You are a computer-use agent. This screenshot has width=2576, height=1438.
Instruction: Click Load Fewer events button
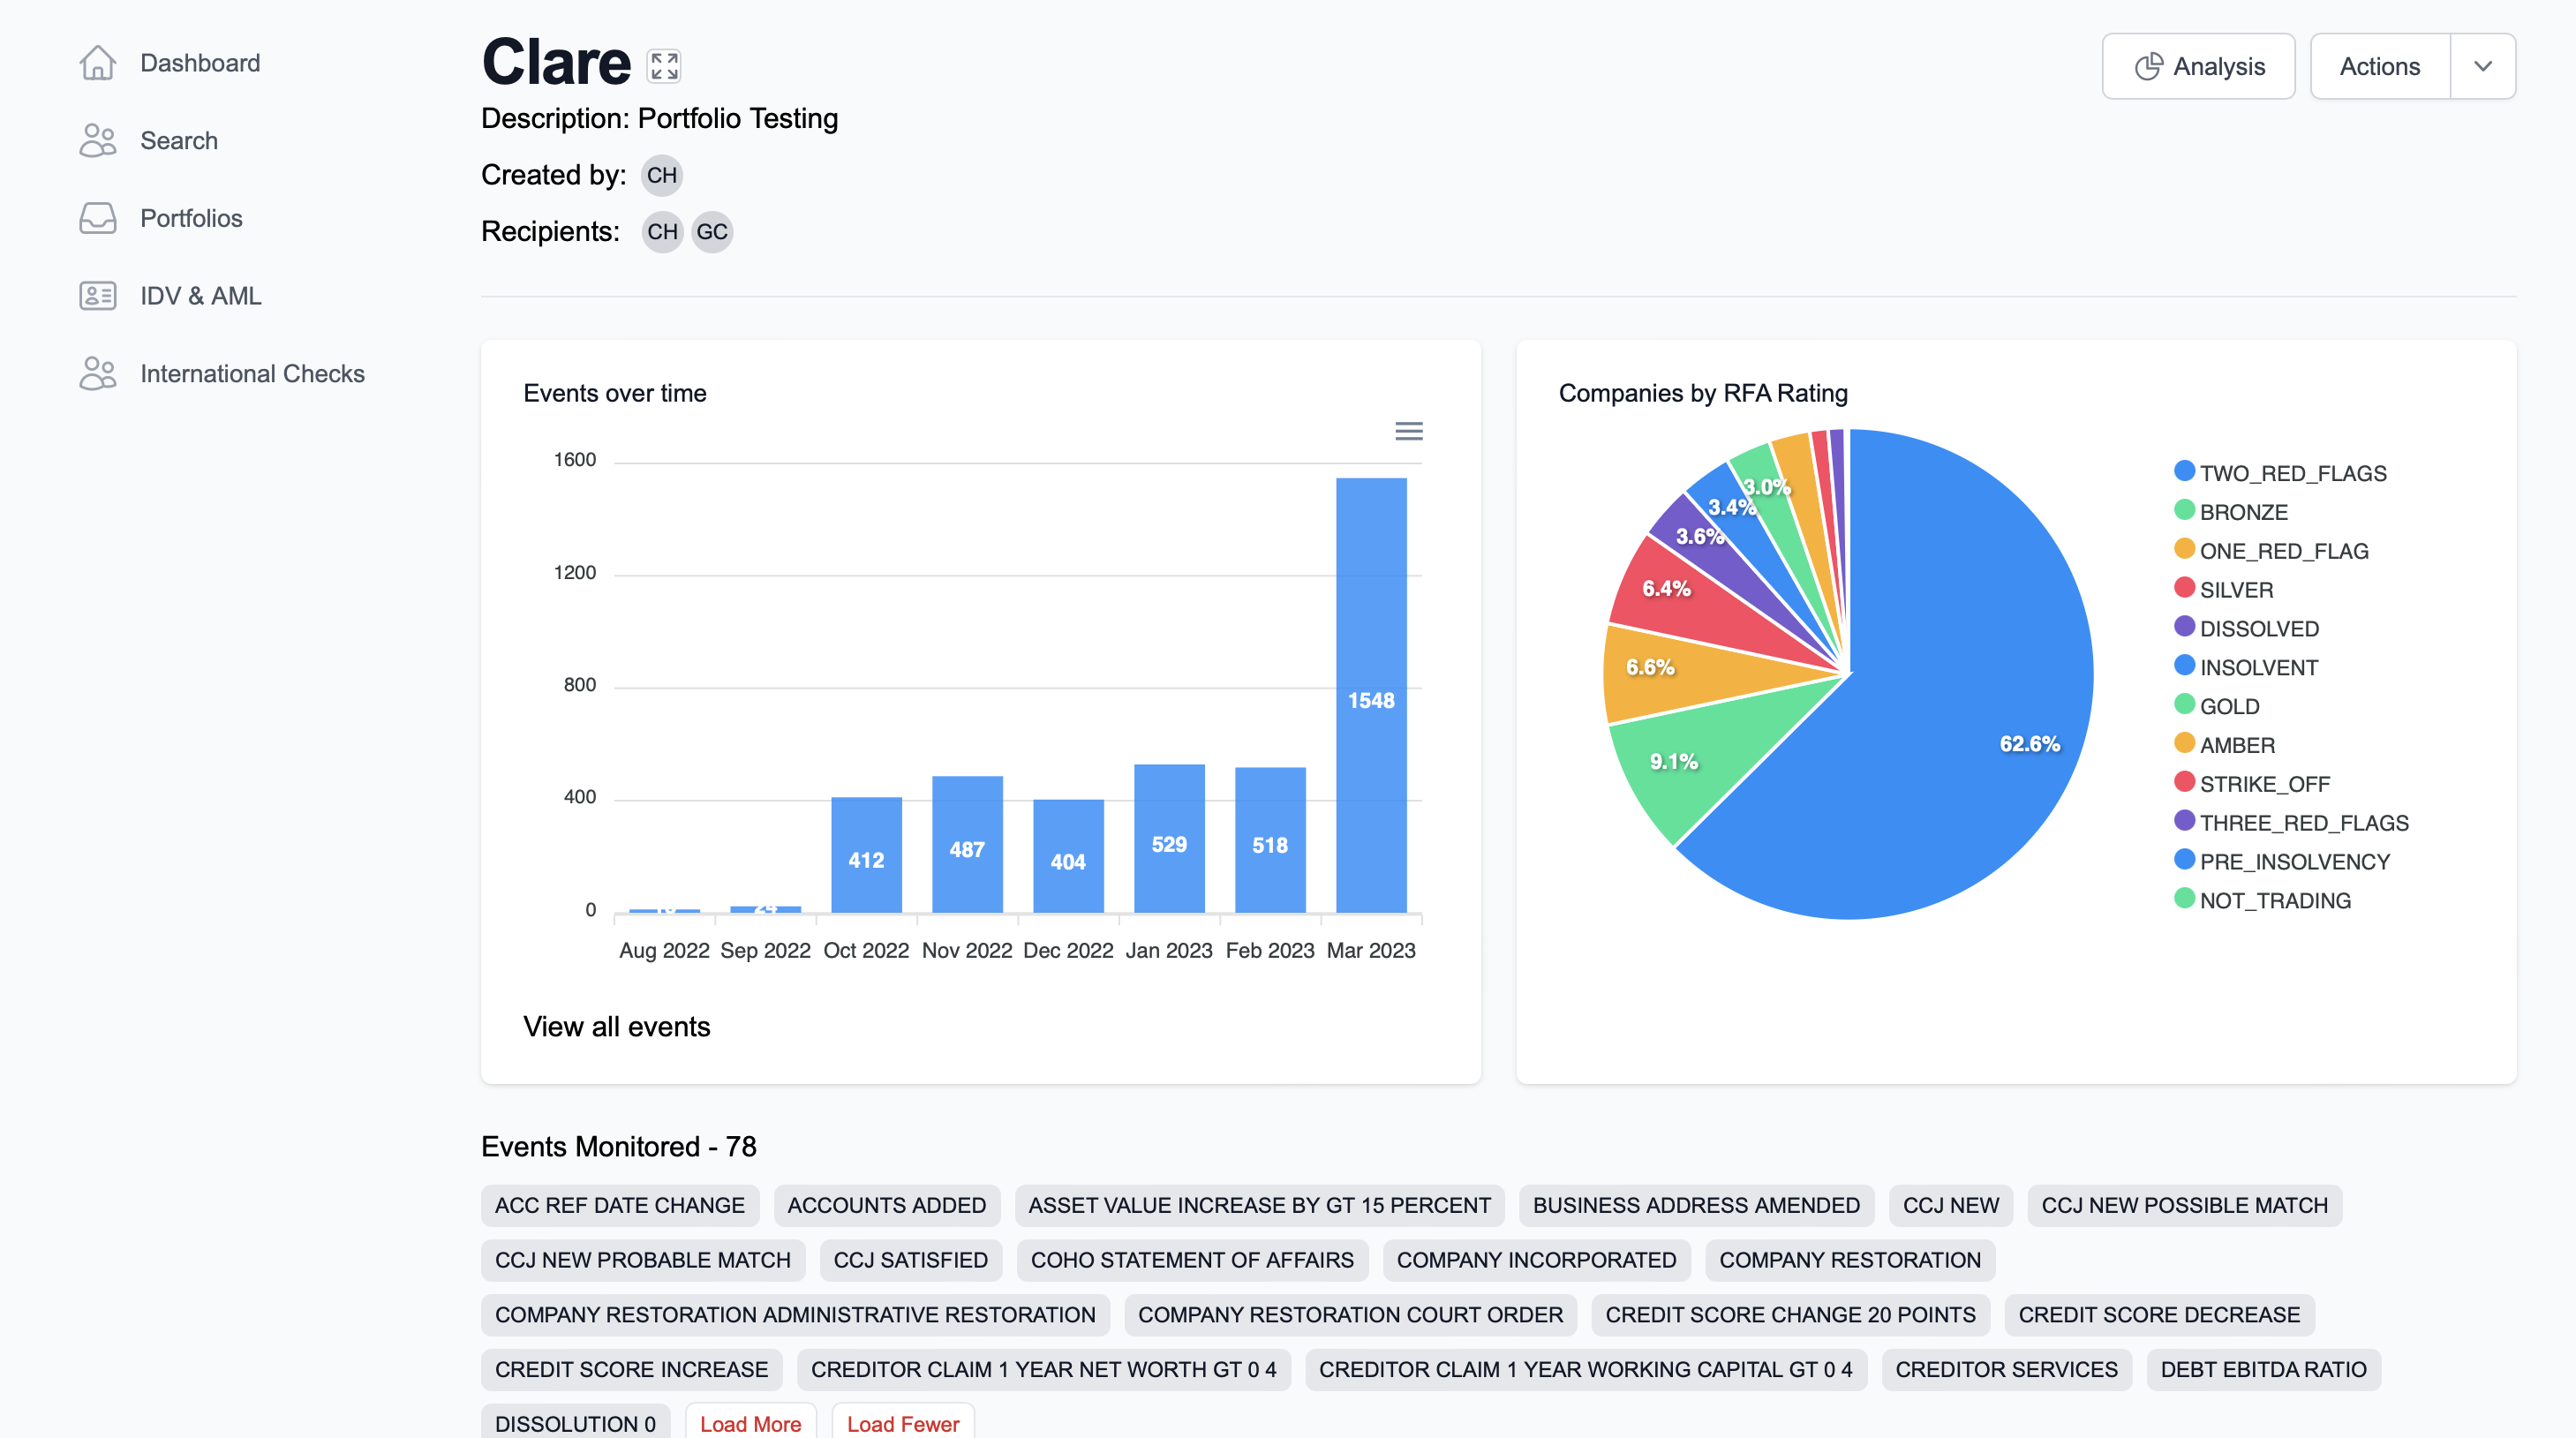(902, 1423)
